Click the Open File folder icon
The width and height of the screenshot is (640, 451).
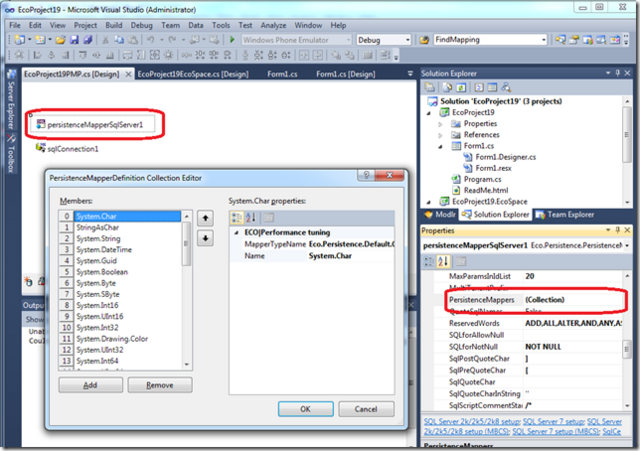coord(60,40)
